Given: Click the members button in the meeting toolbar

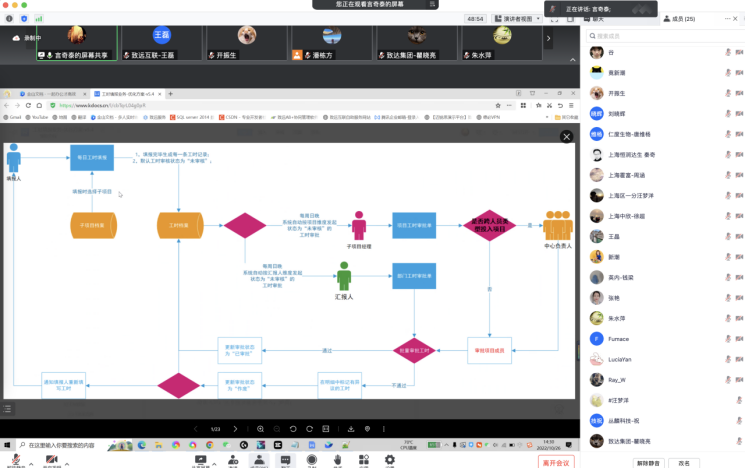Looking at the screenshot, I should (259, 460).
